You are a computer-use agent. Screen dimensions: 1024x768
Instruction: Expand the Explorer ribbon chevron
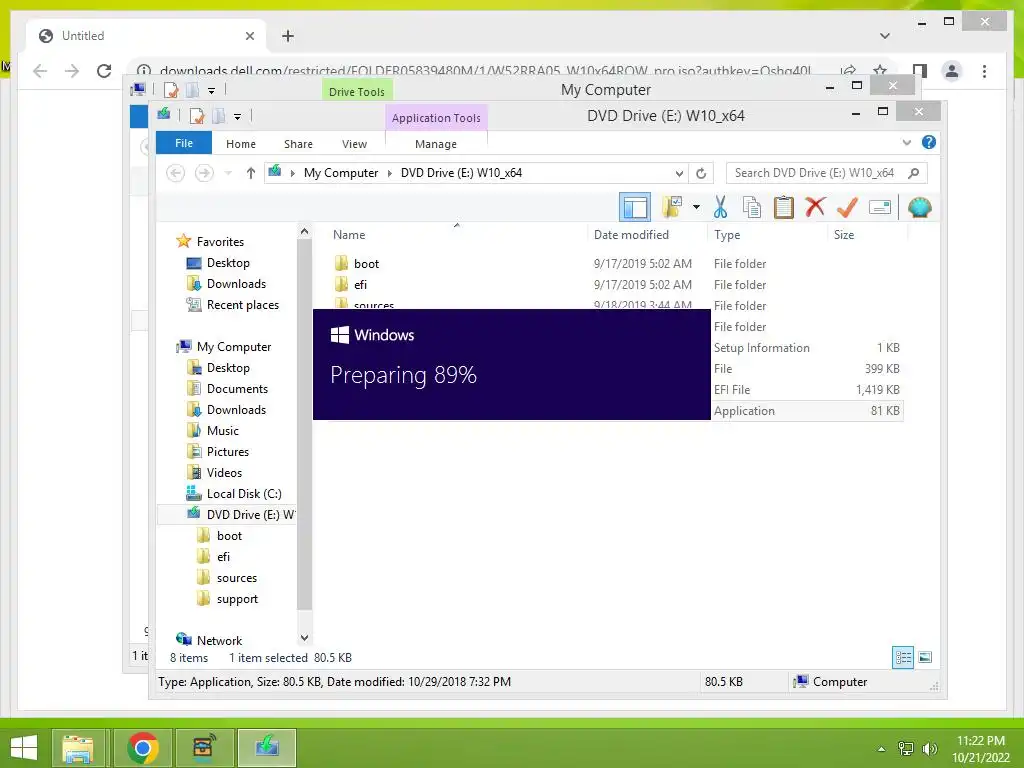coord(906,142)
